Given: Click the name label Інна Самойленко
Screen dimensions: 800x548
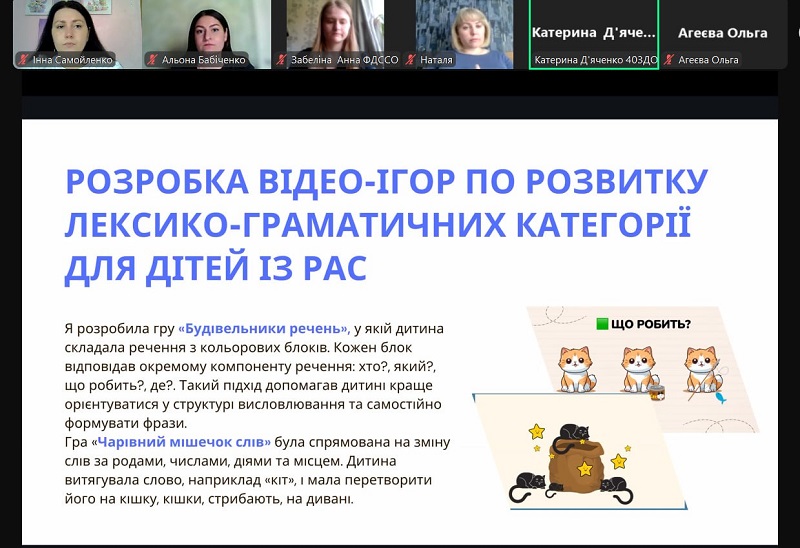Looking at the screenshot, I should tap(72, 60).
